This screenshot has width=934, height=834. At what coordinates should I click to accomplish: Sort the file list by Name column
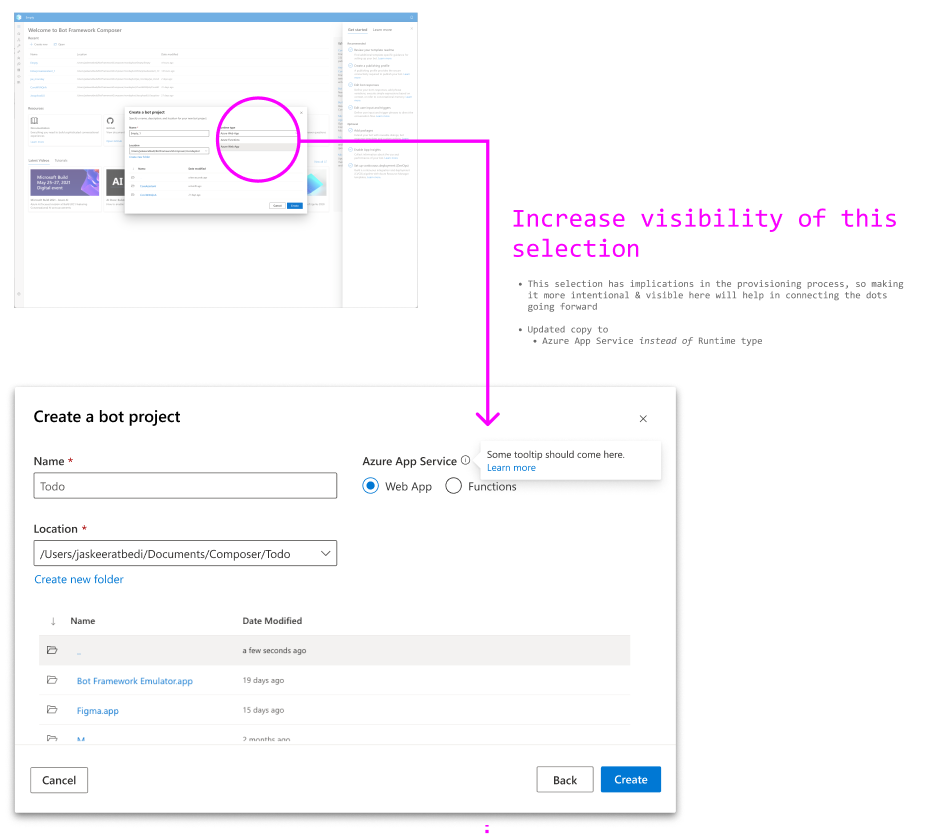[83, 621]
